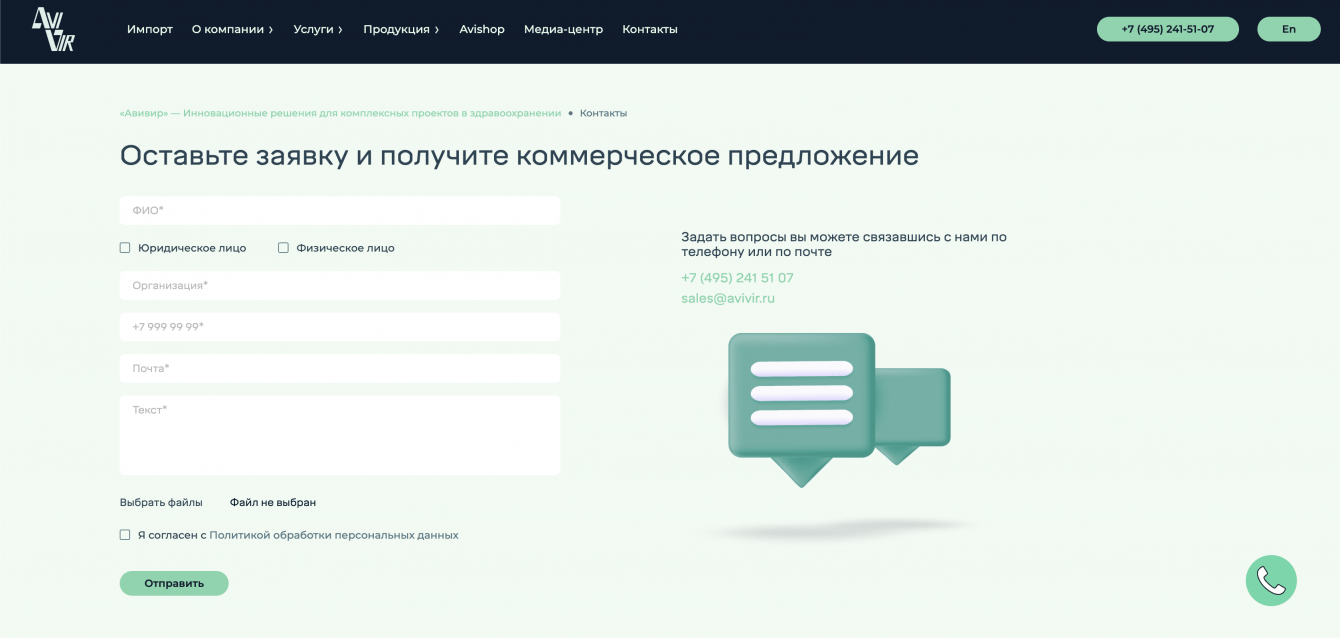The image size is (1340, 638).
Task: Focus the phone number +7 999 field
Action: [x=340, y=327]
